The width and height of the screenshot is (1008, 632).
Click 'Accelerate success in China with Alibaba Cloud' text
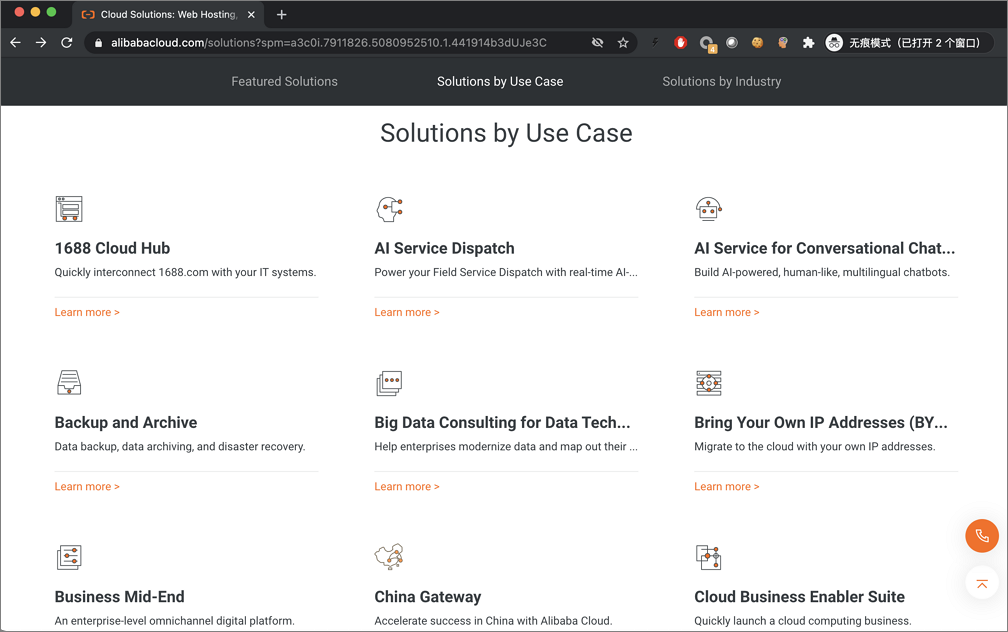click(x=493, y=621)
